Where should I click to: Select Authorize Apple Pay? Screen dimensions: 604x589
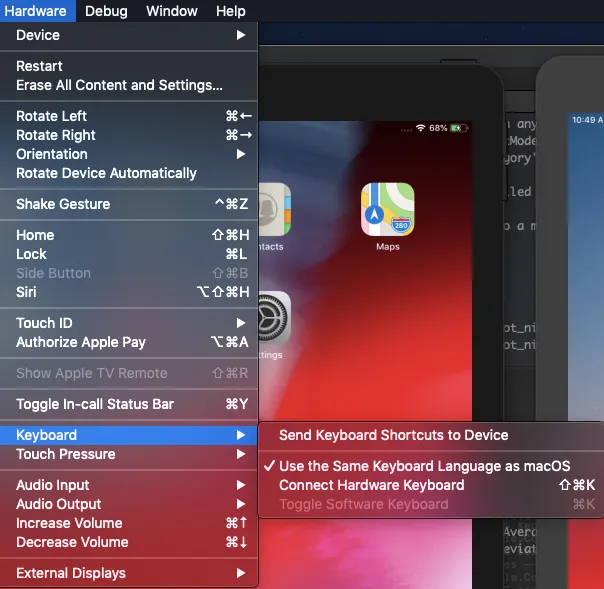(129, 342)
